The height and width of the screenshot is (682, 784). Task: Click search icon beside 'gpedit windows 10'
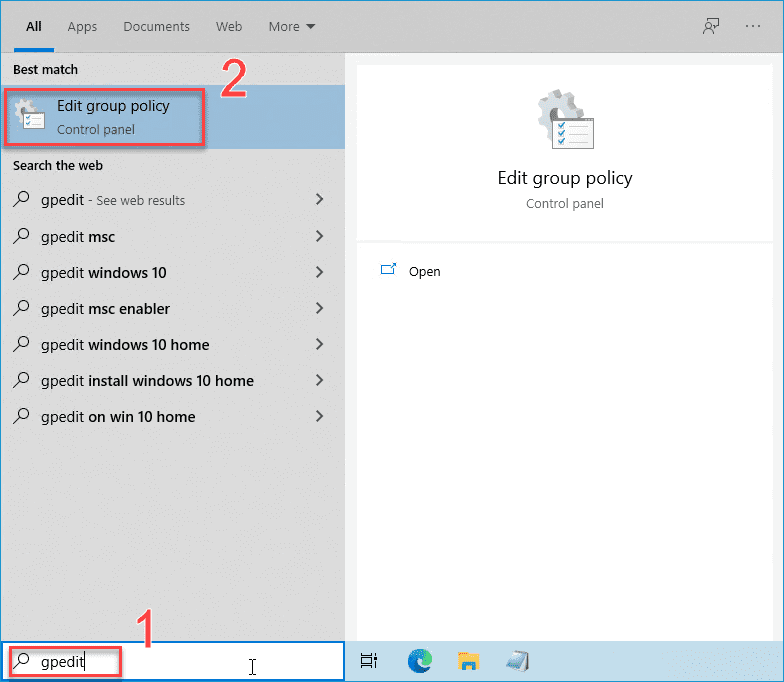(x=22, y=272)
